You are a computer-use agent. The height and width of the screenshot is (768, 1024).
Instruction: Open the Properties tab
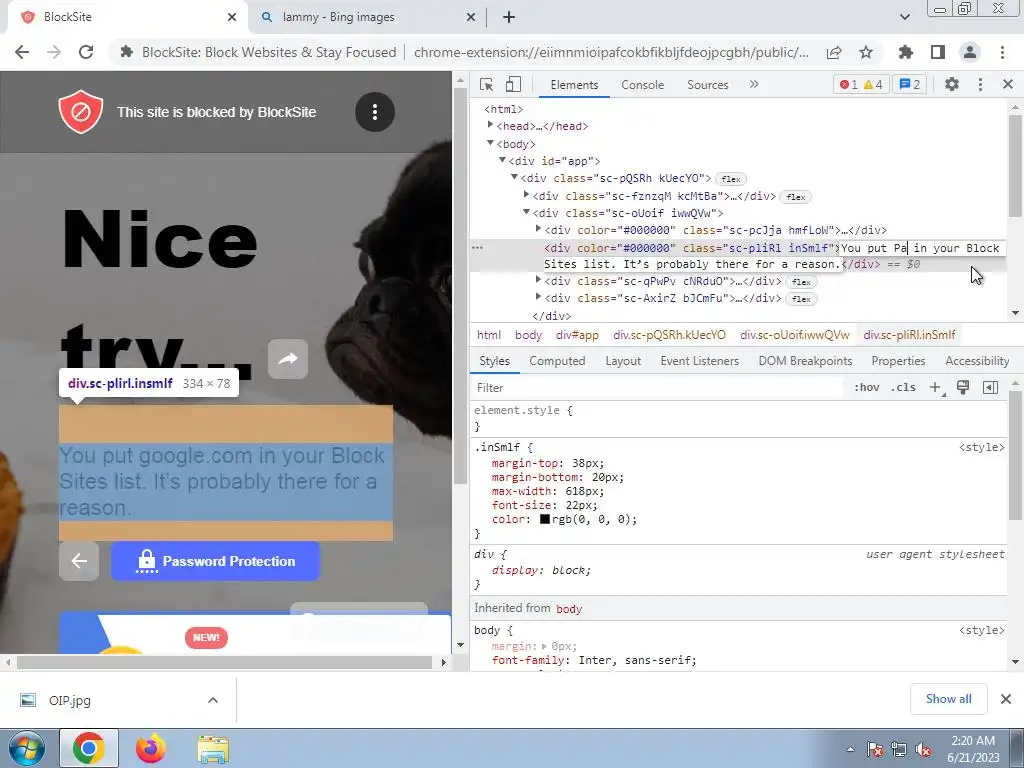coord(898,361)
